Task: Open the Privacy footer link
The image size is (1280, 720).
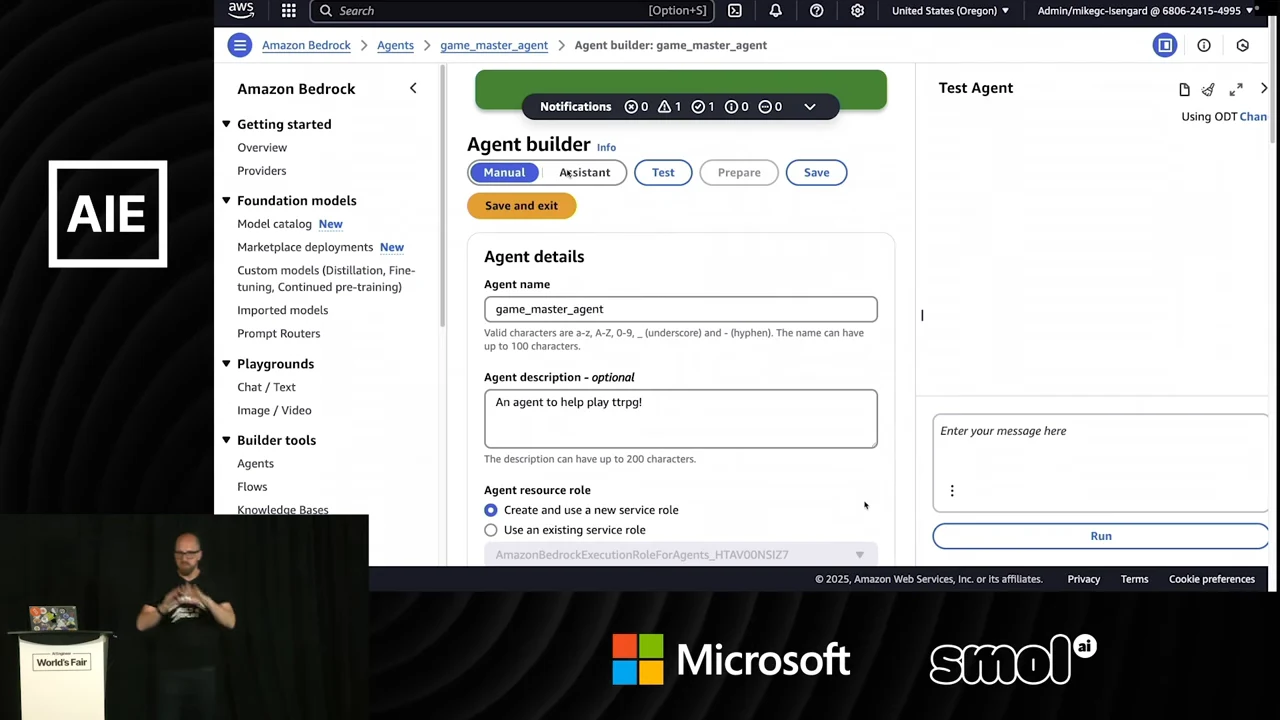Action: coord(1083,579)
